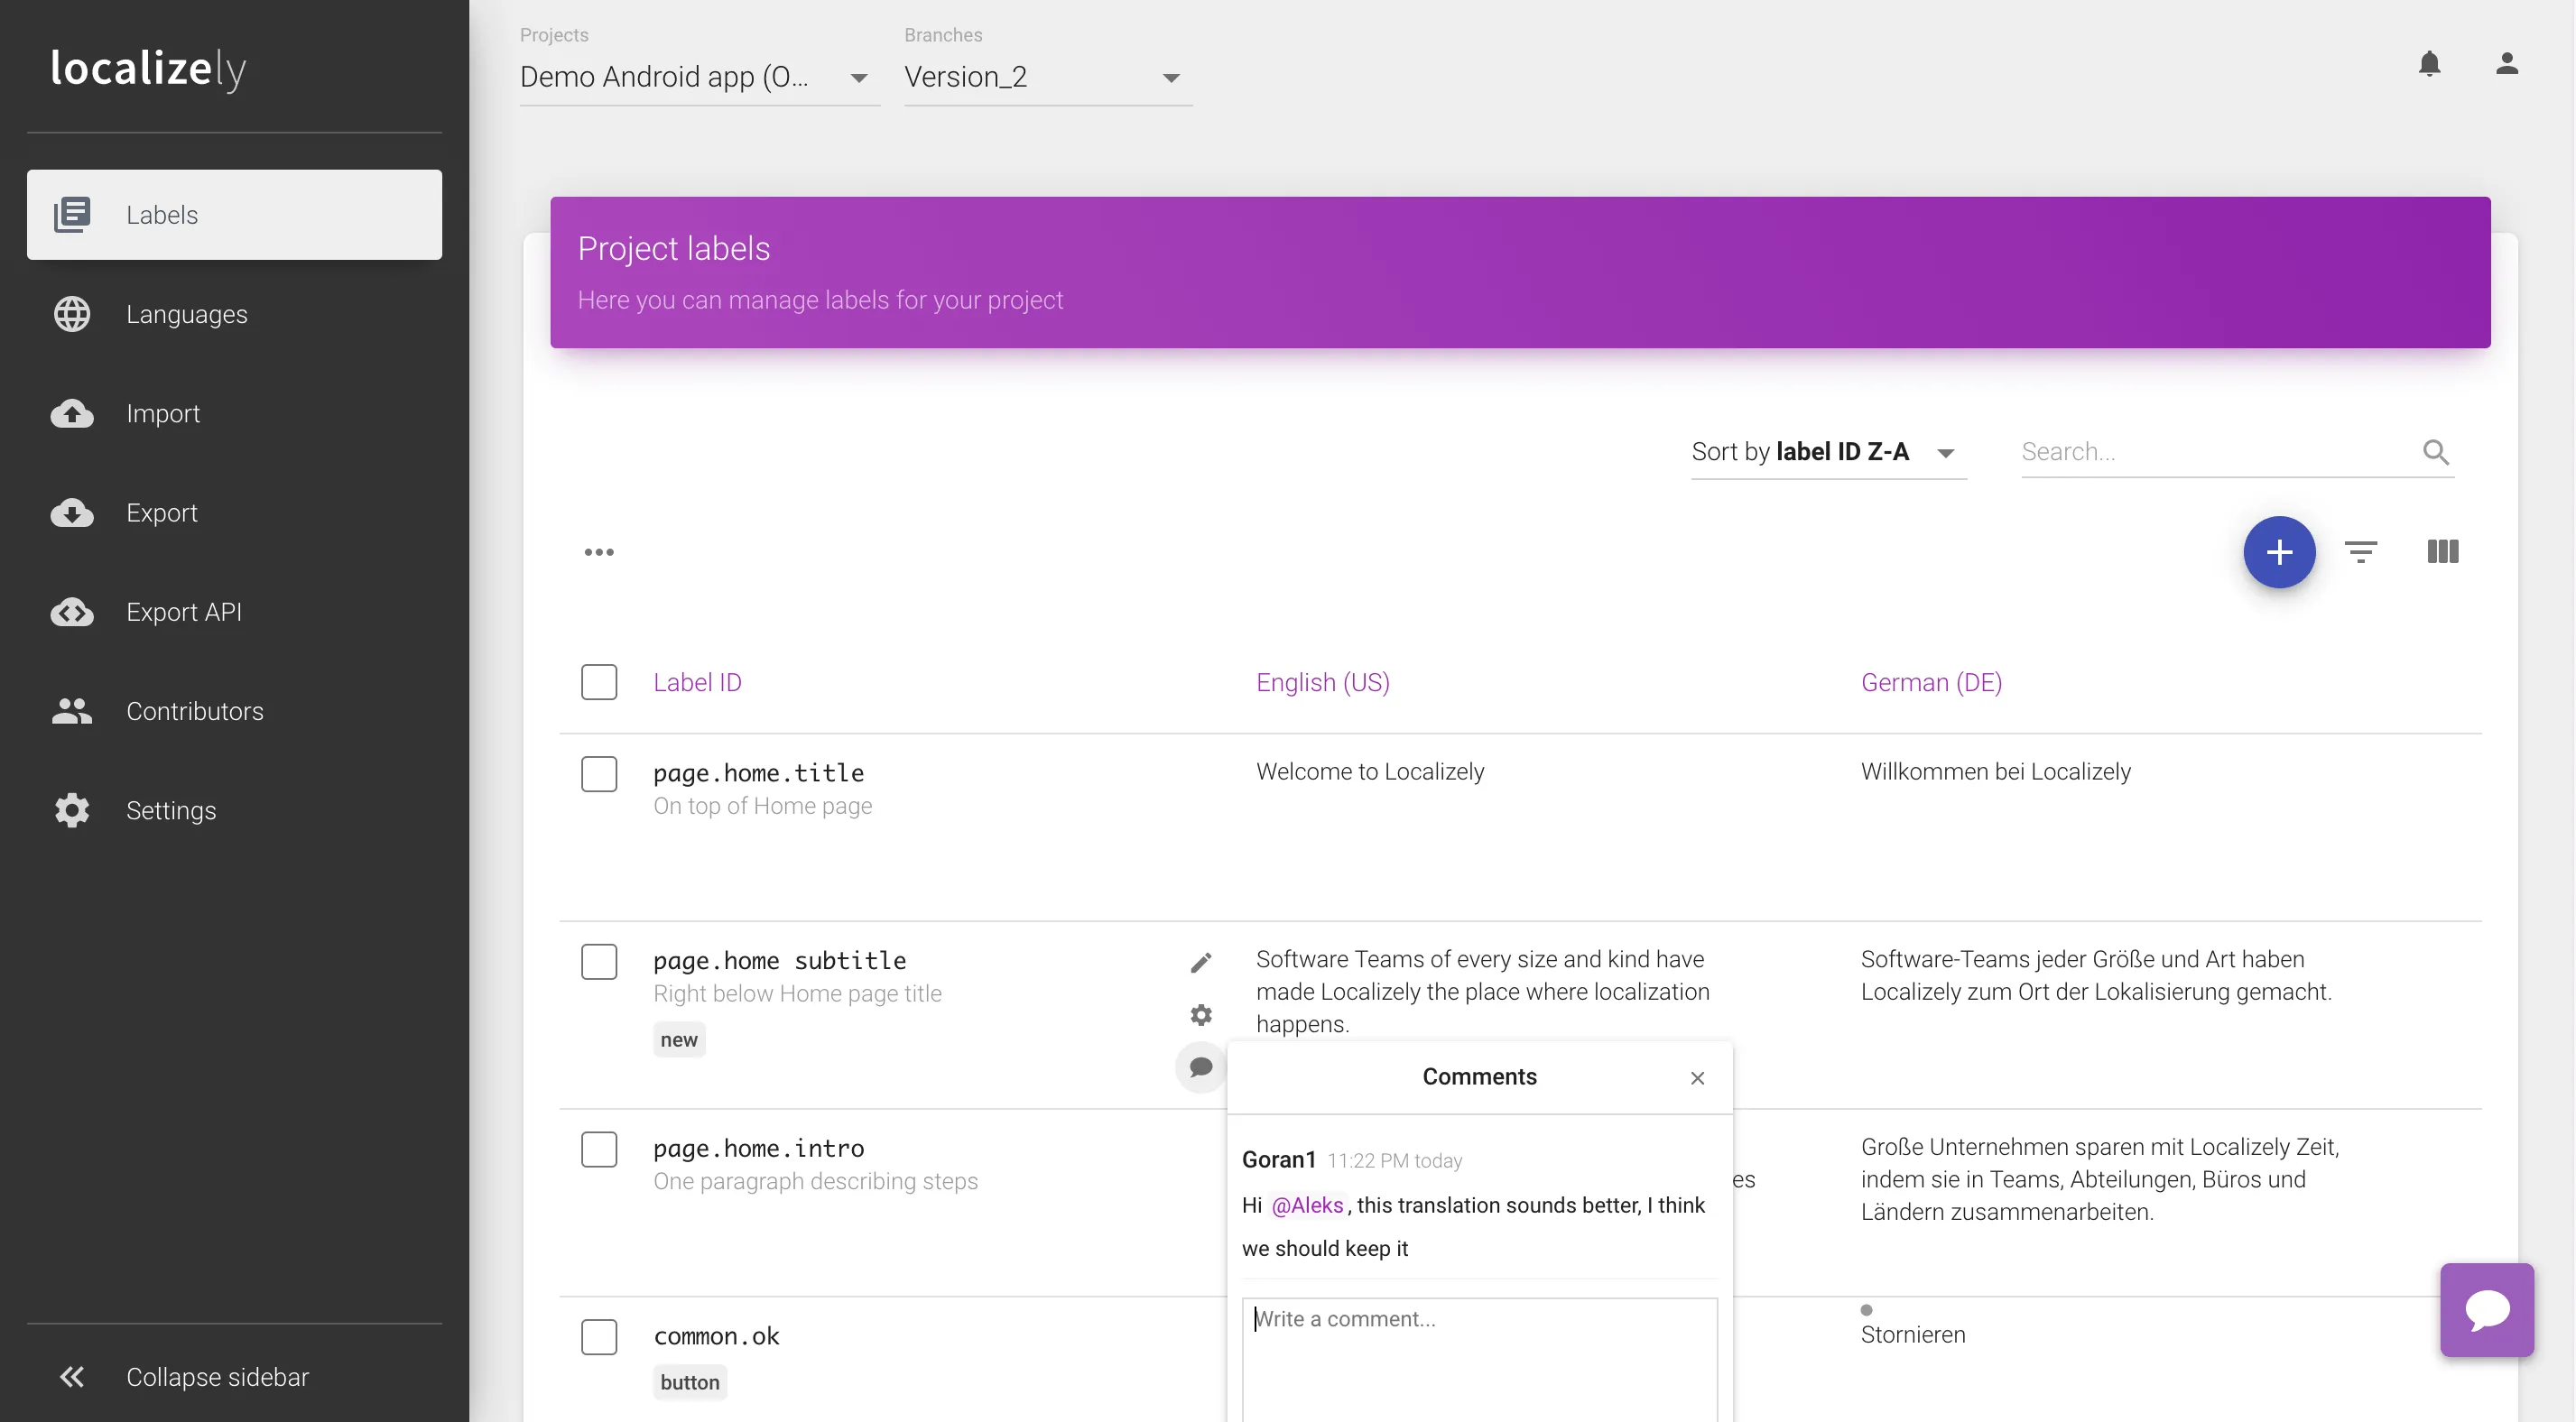Screen dimensions: 2576x1422
Task: Click the notifications bell icon
Action: (x=2429, y=63)
